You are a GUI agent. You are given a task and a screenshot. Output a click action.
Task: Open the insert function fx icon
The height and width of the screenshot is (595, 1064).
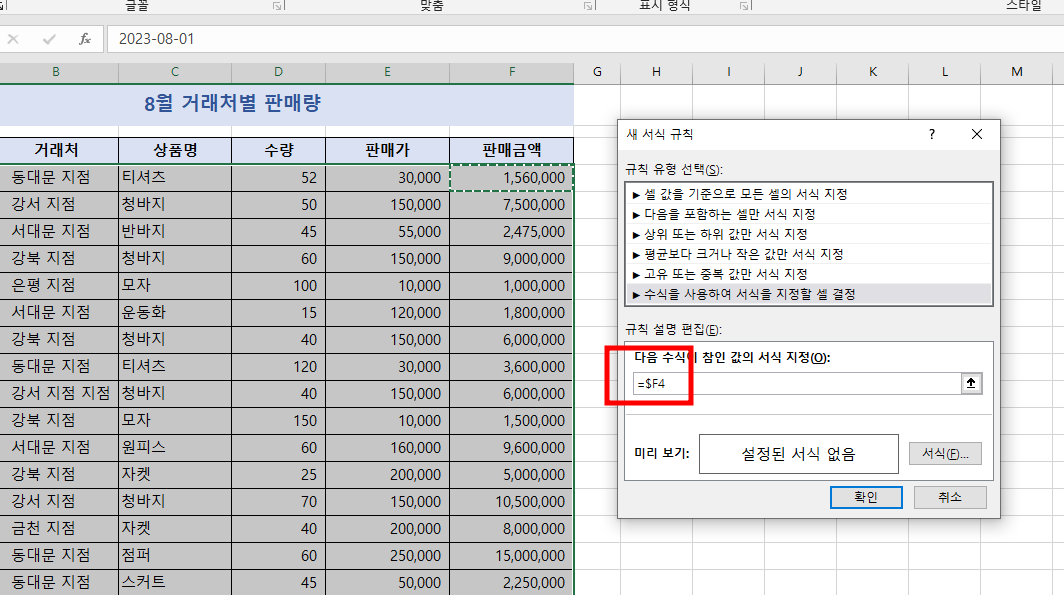85,39
